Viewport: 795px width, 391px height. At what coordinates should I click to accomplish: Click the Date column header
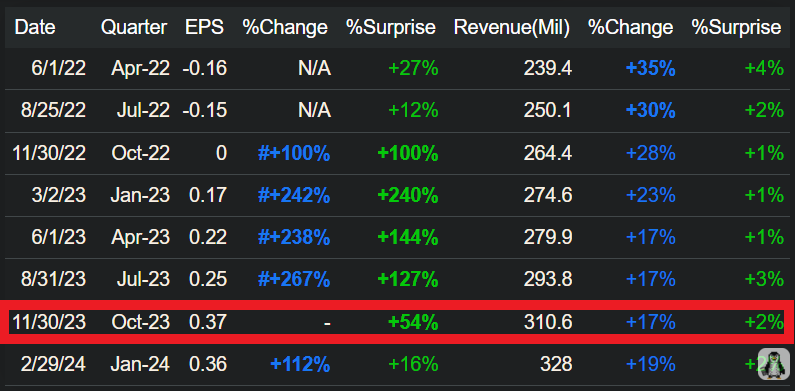(35, 27)
